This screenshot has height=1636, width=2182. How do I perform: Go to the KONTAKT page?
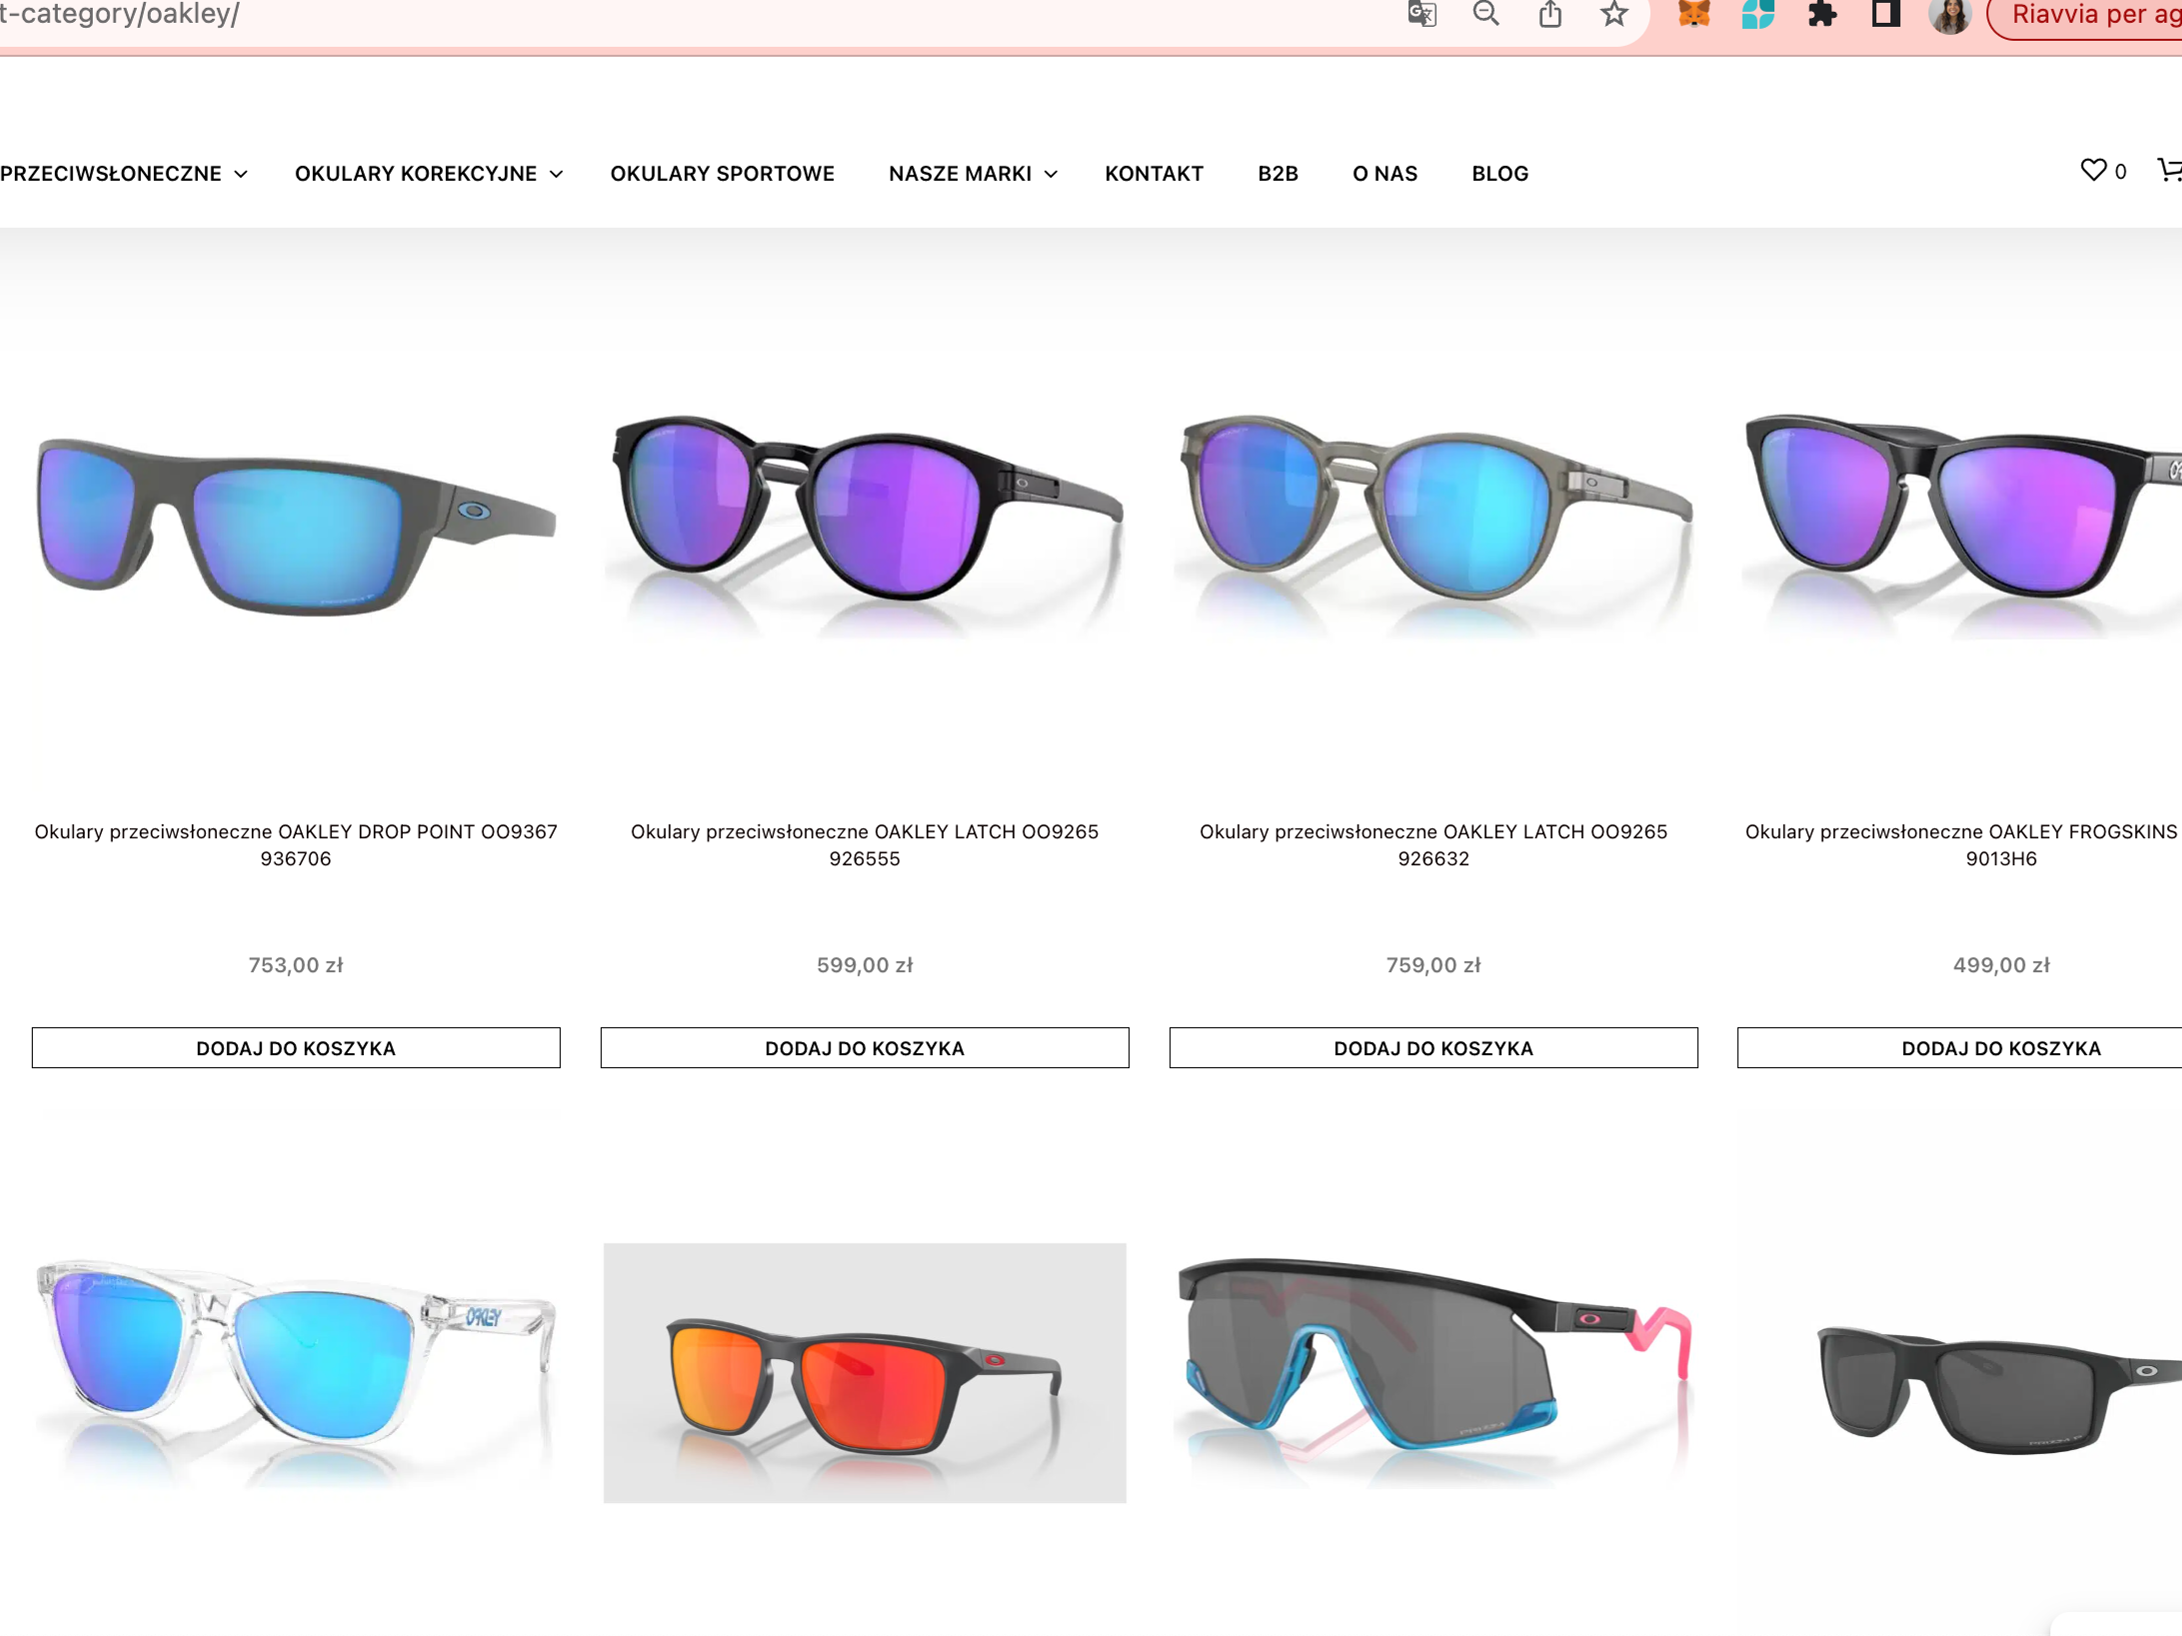(x=1154, y=174)
